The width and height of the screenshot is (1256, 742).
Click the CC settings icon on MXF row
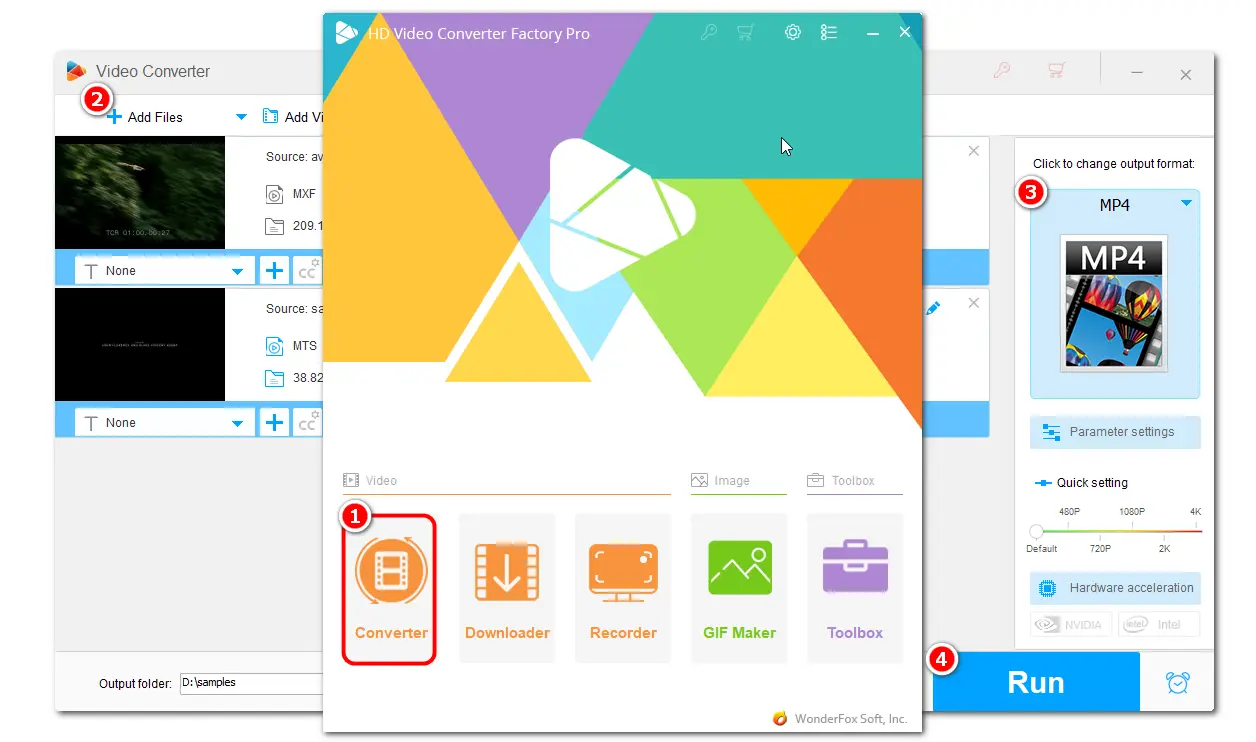coord(309,270)
